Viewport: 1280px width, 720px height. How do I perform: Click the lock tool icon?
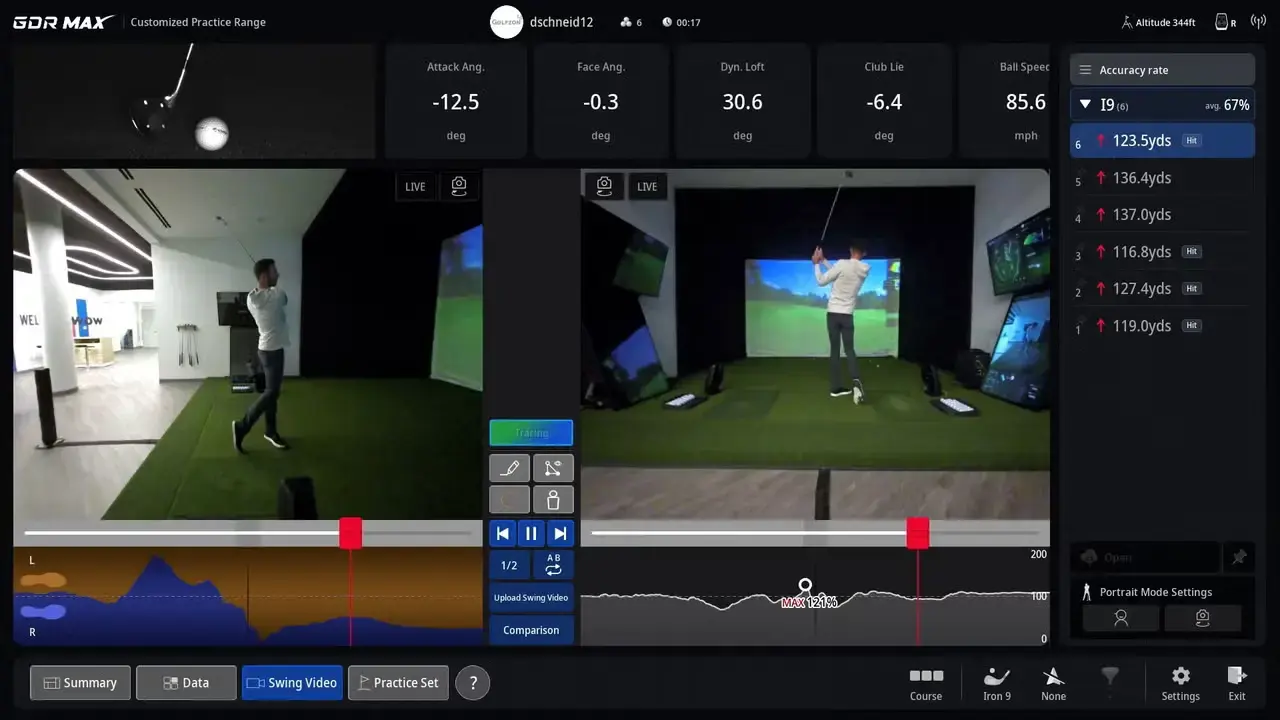pyautogui.click(x=553, y=498)
